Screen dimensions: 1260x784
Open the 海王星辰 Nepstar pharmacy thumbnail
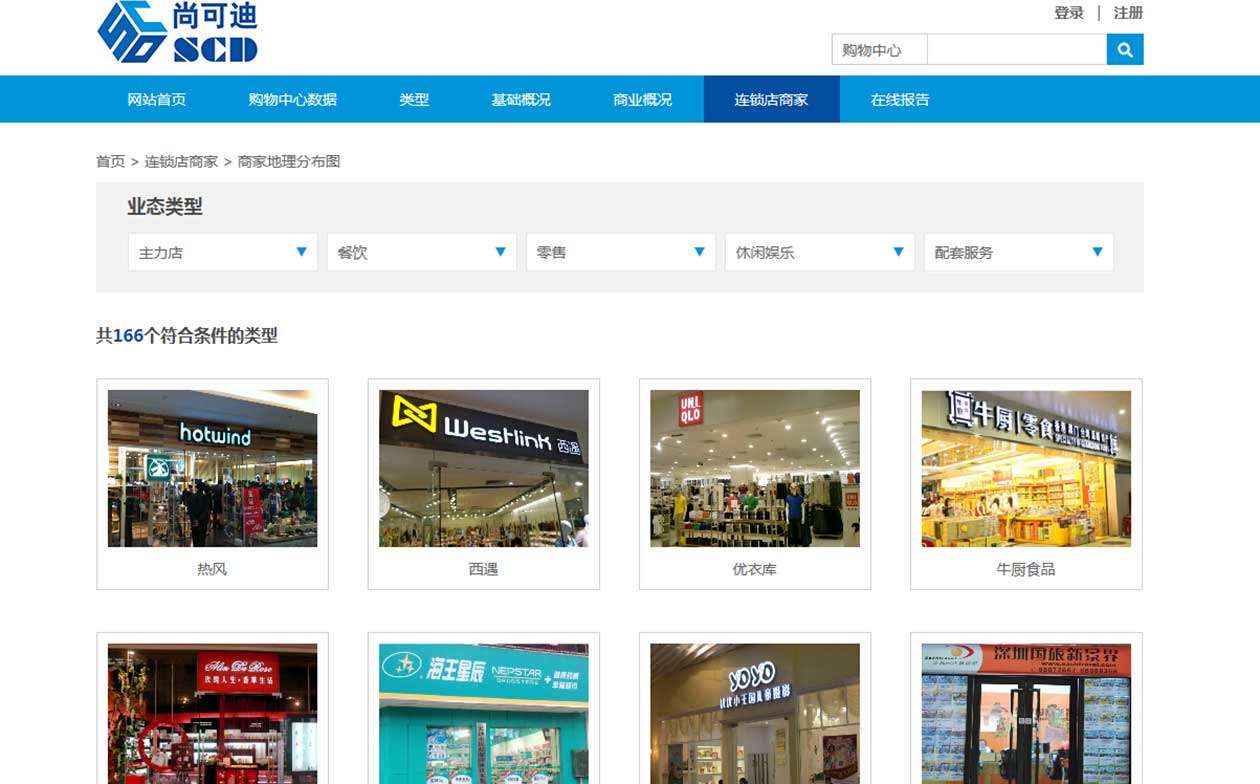483,714
